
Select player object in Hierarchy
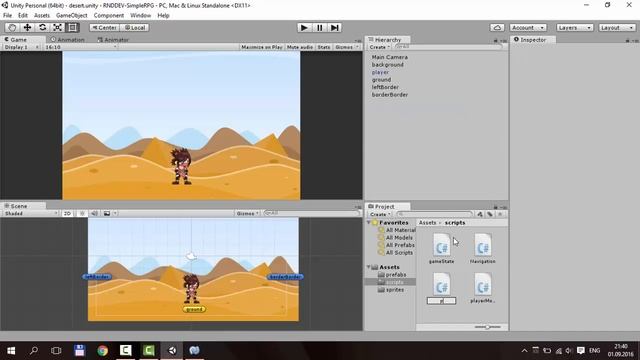(x=380, y=72)
